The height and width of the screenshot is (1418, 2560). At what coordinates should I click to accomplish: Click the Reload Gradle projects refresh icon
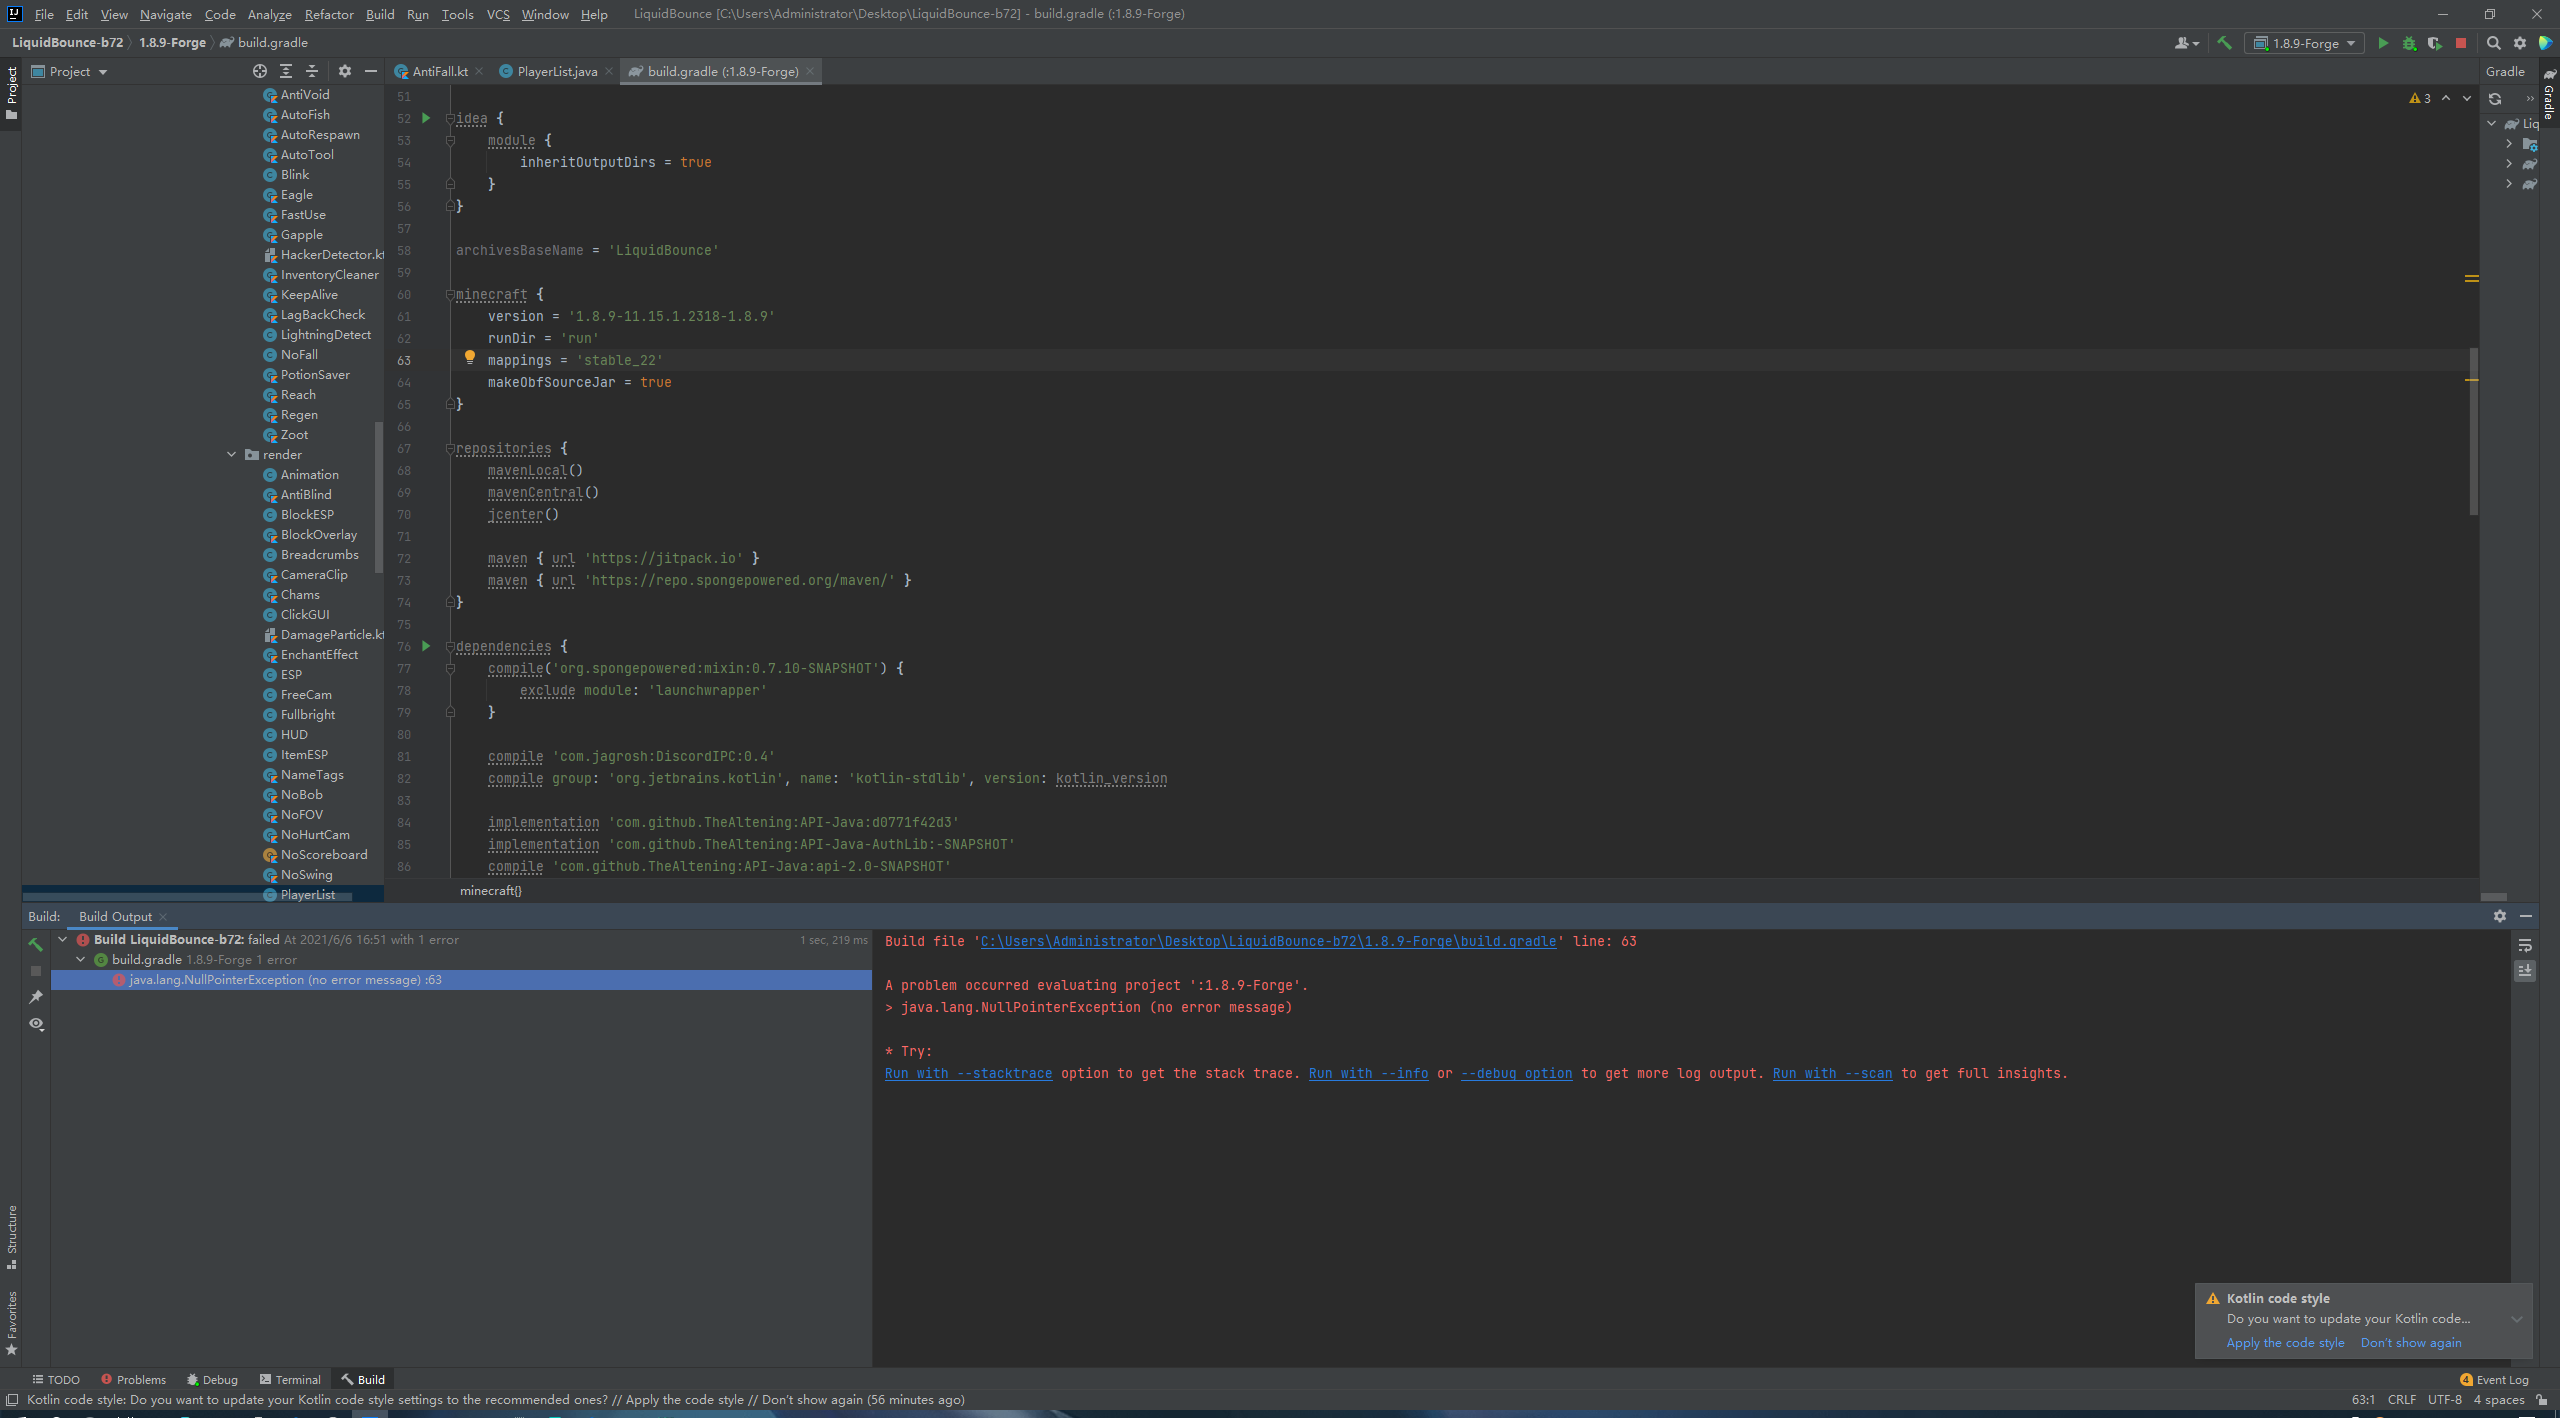click(x=2495, y=99)
